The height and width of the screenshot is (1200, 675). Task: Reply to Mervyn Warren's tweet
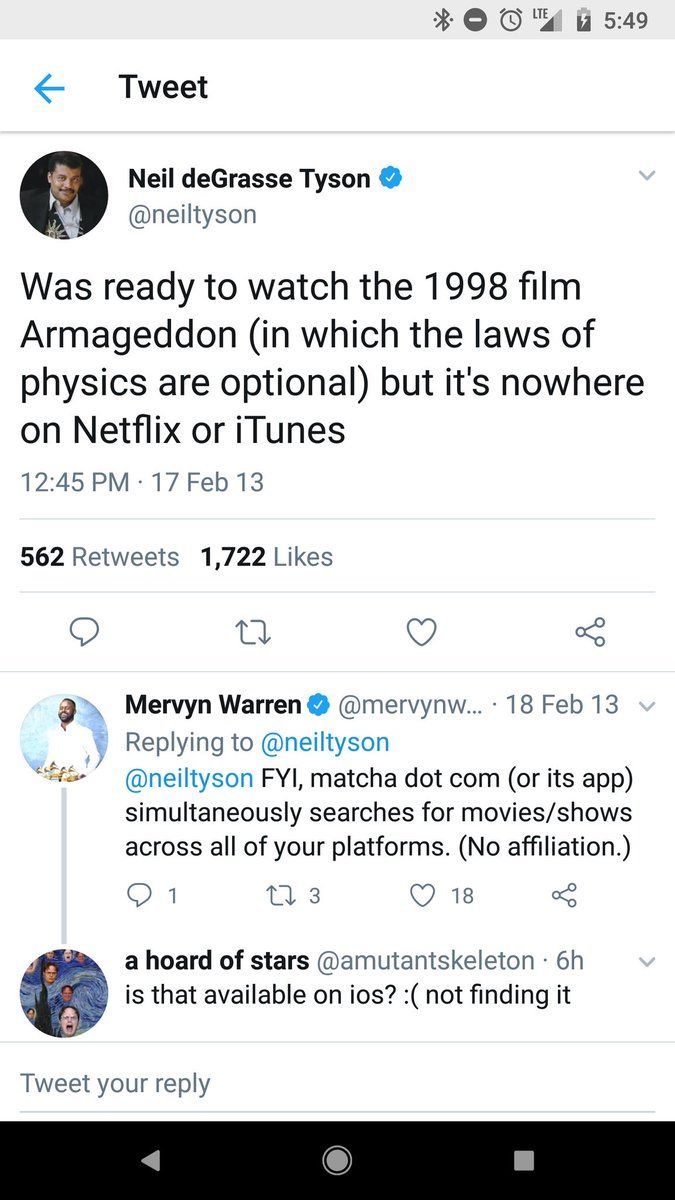(x=139, y=895)
